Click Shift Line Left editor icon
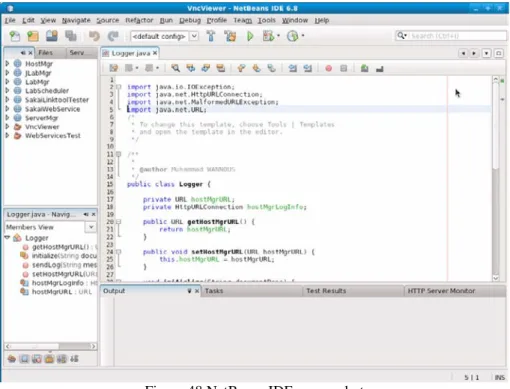The image size is (510, 389). click(293, 68)
